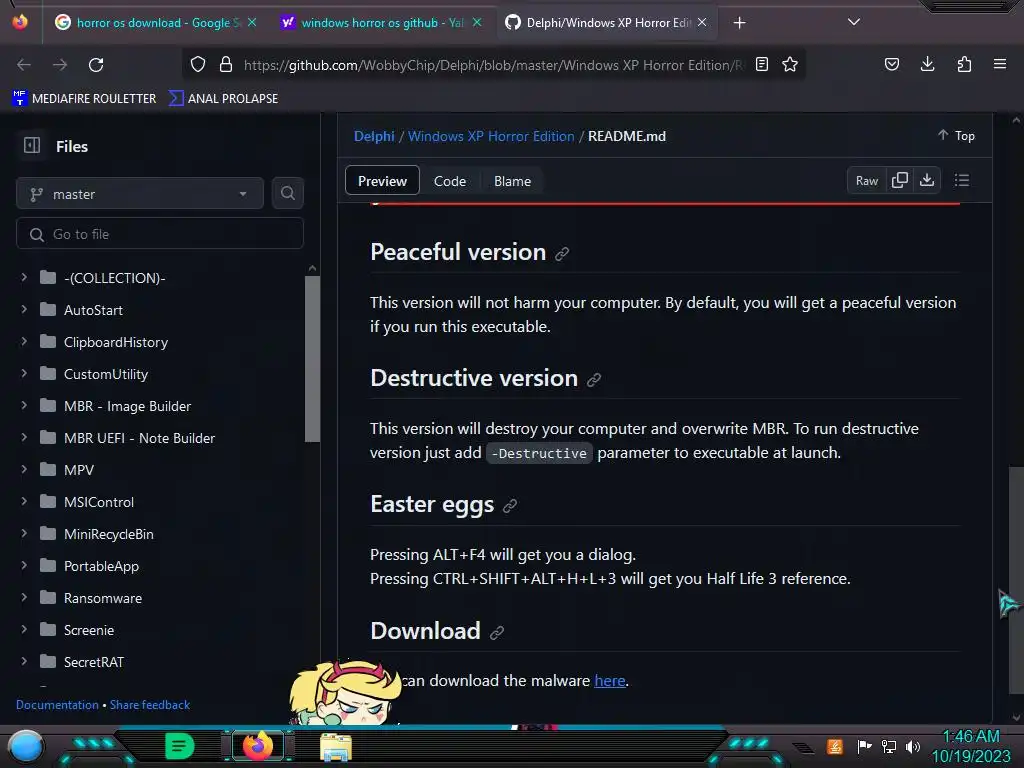Click the volume speaker tray icon

[x=913, y=746]
